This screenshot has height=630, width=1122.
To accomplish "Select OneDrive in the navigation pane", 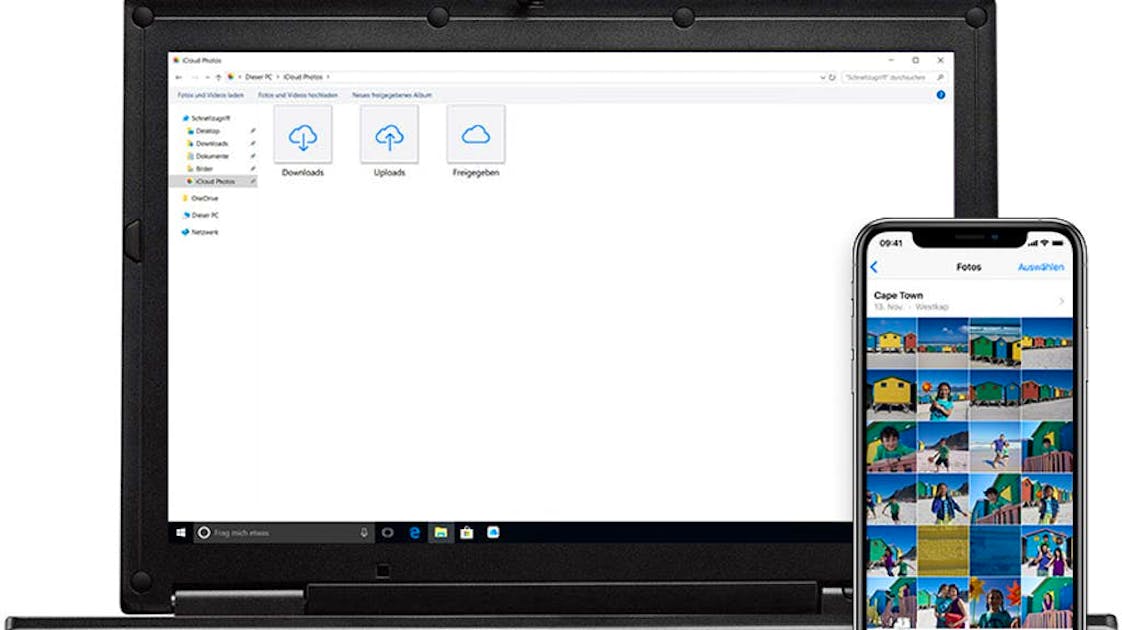I will point(204,198).
